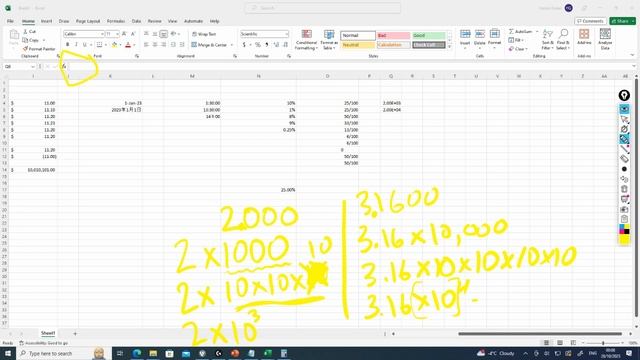This screenshot has width=640, height=360.
Task: Click the Cut command in Clipboard group
Action: pyautogui.click(x=29, y=31)
